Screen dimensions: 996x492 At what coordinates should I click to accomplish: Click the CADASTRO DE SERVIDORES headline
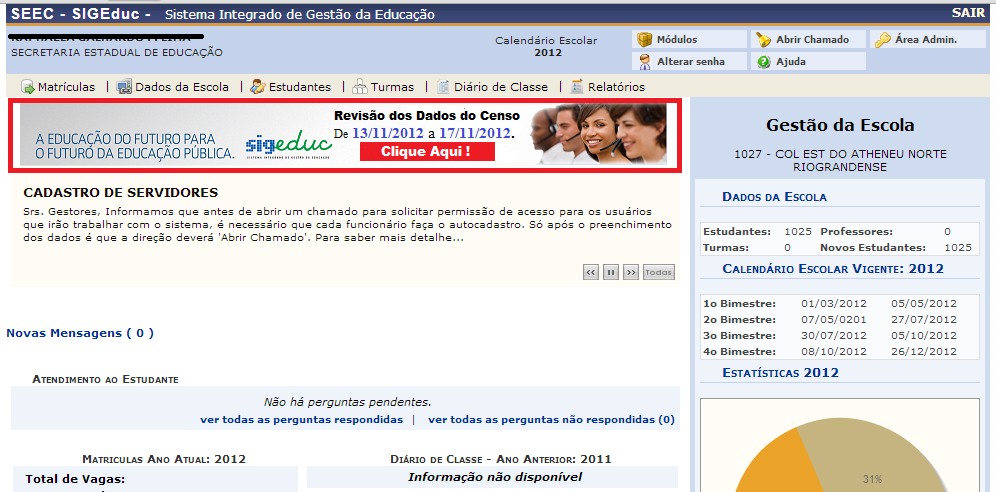point(121,192)
